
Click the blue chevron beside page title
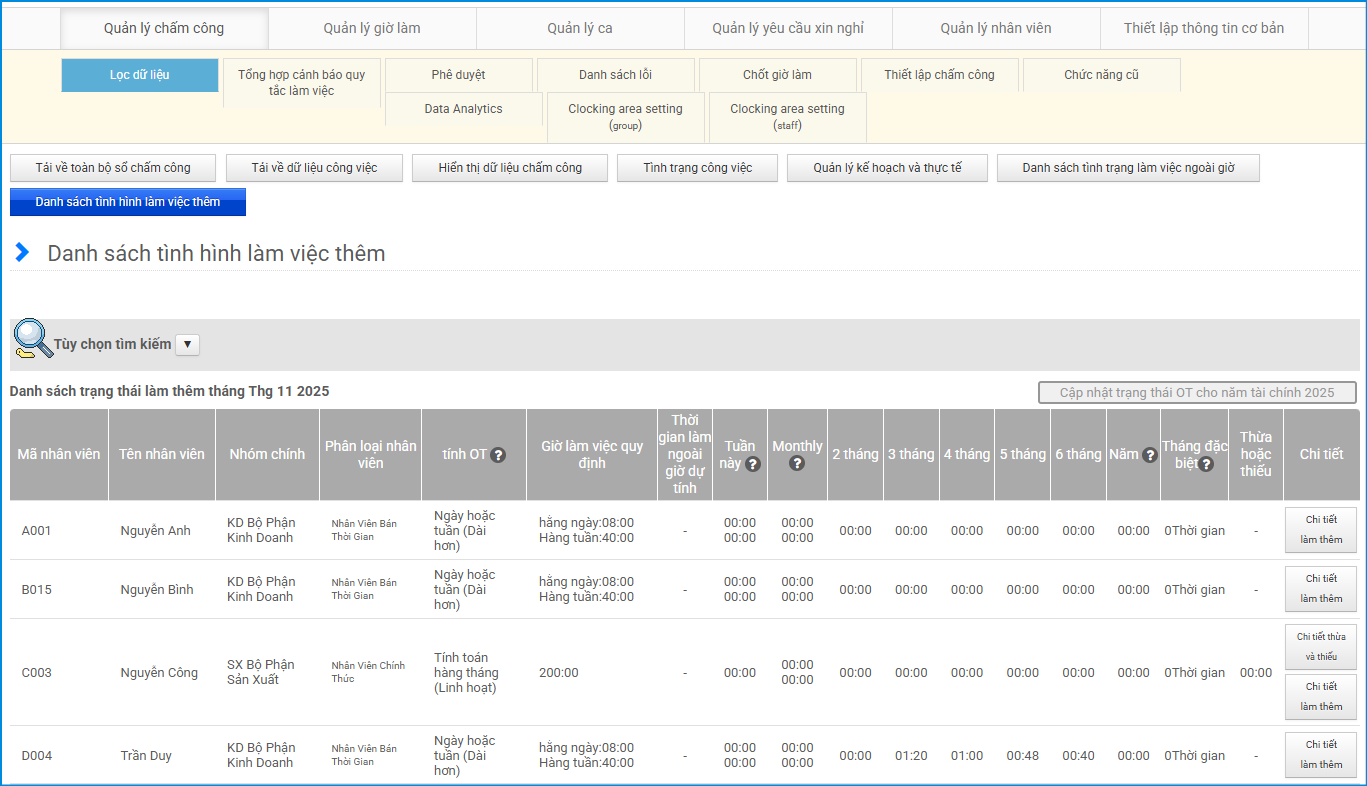[22, 253]
